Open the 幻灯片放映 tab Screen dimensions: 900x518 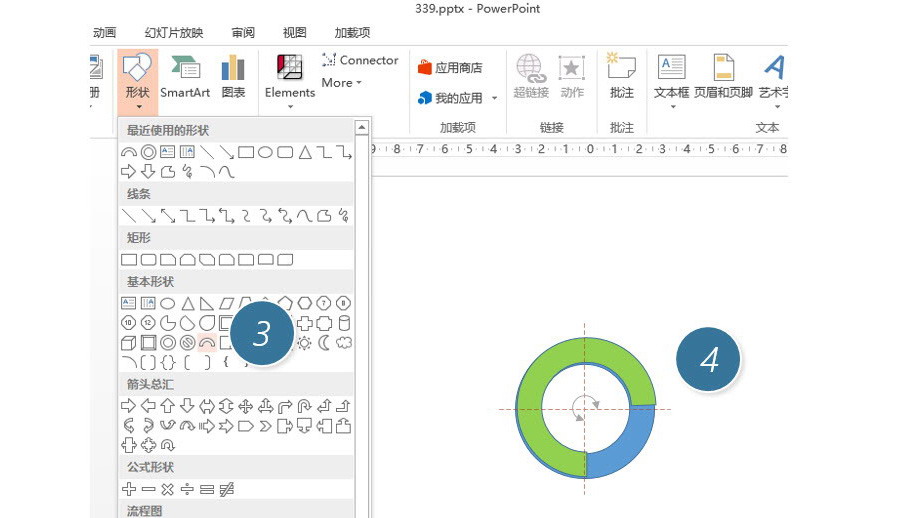click(173, 33)
